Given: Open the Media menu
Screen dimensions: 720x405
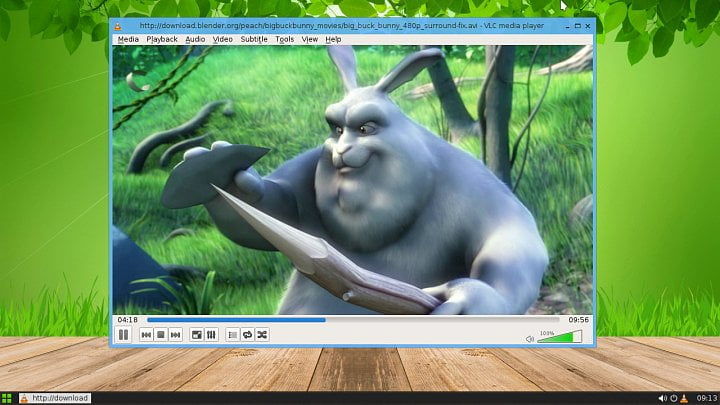Looking at the screenshot, I should click(x=128, y=39).
